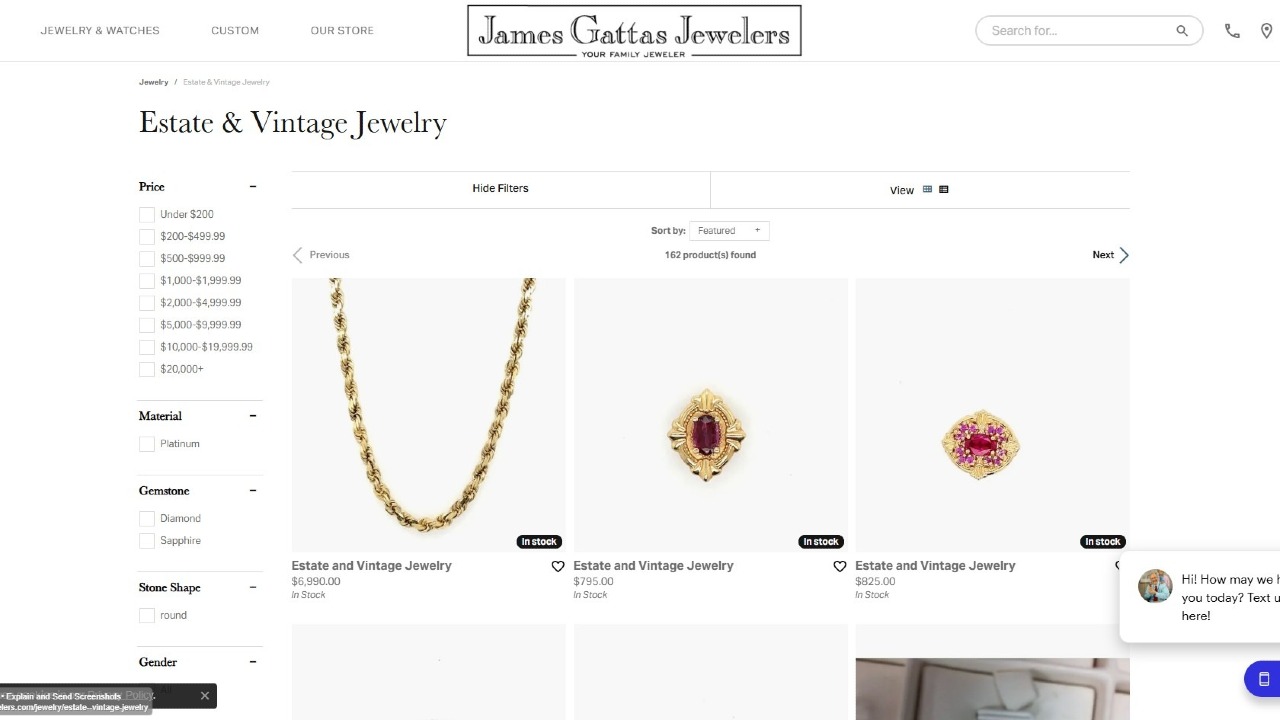
Task: Open the JEWELRY & WATCHES menu
Action: 100,30
